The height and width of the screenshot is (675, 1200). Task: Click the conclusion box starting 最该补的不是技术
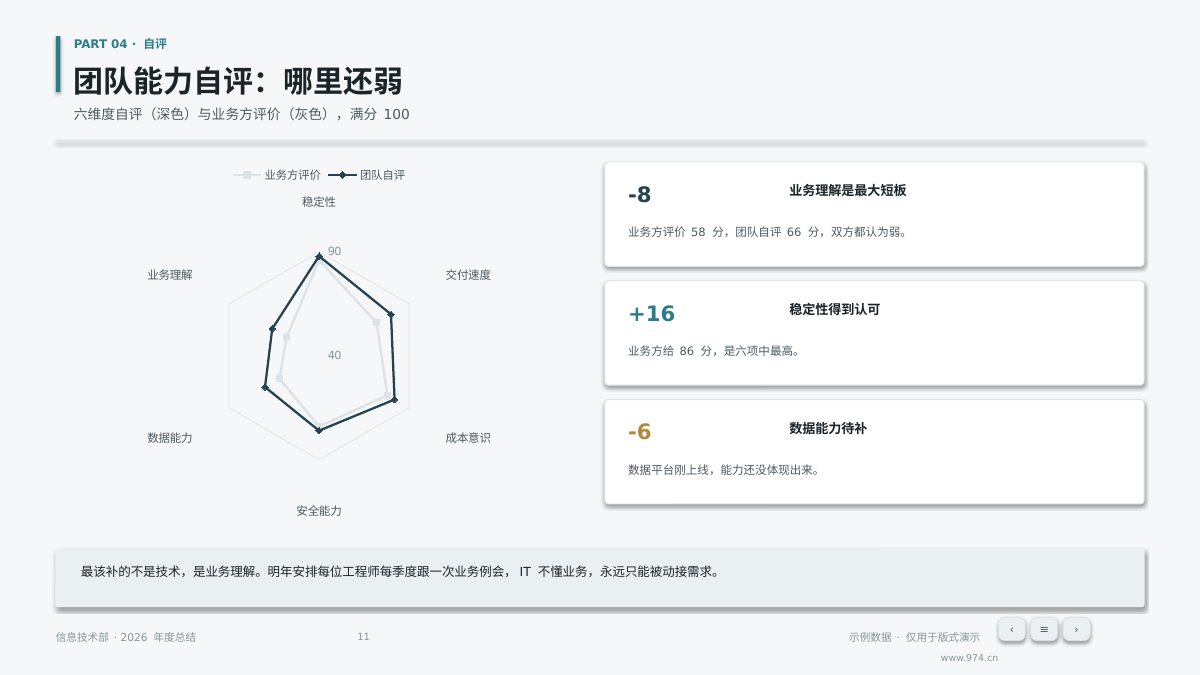click(600, 577)
